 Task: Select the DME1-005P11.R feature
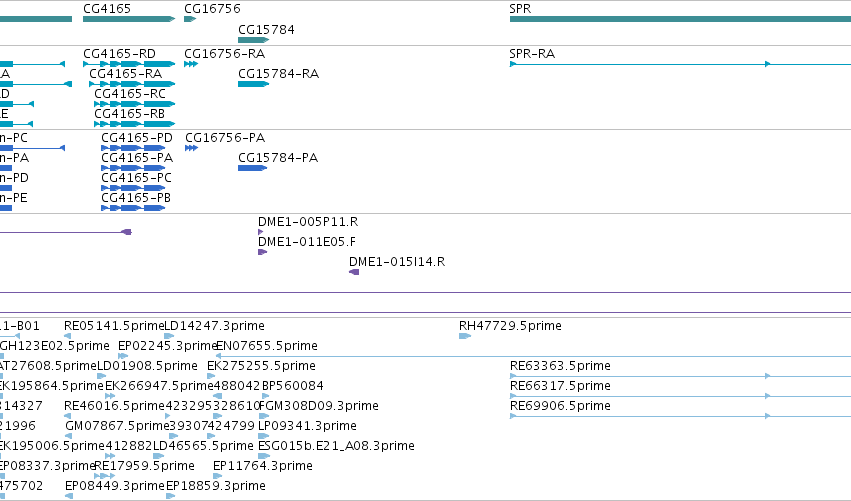point(308,222)
